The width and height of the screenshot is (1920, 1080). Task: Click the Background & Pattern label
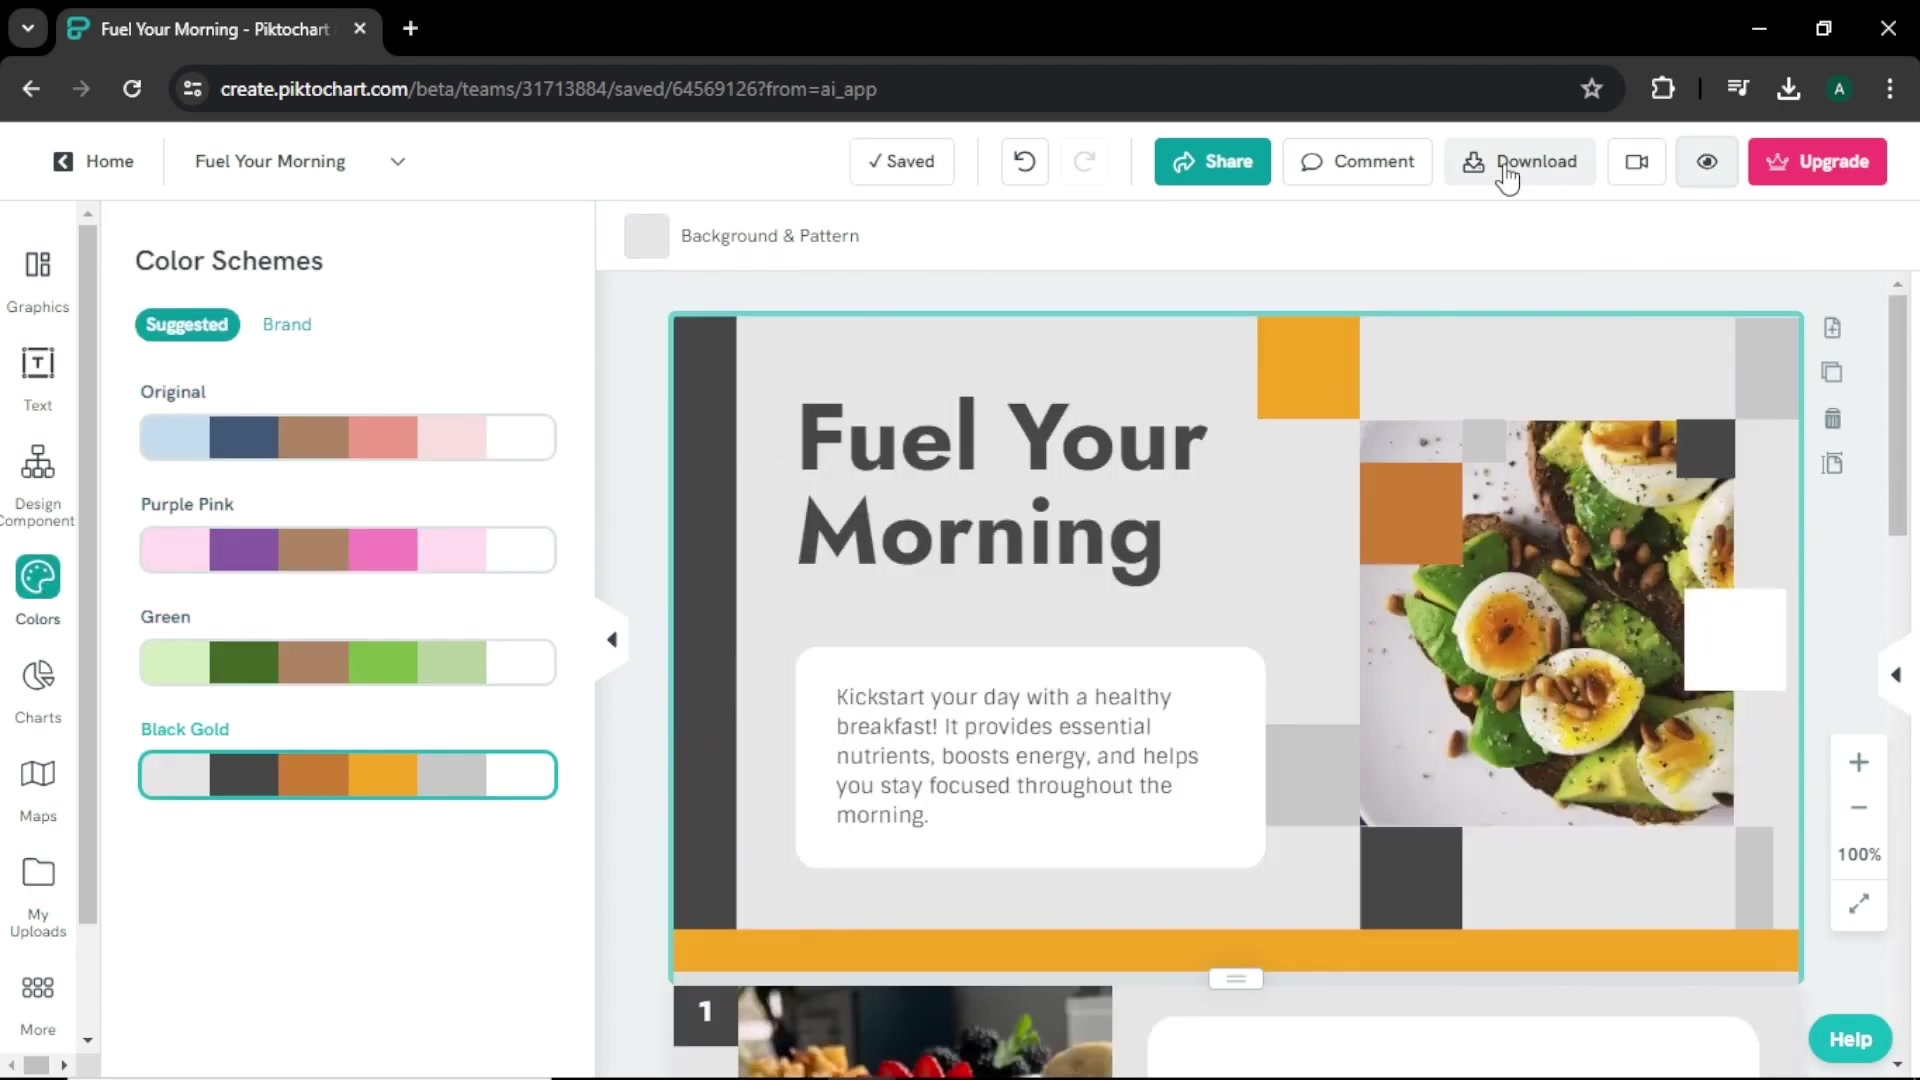point(770,236)
